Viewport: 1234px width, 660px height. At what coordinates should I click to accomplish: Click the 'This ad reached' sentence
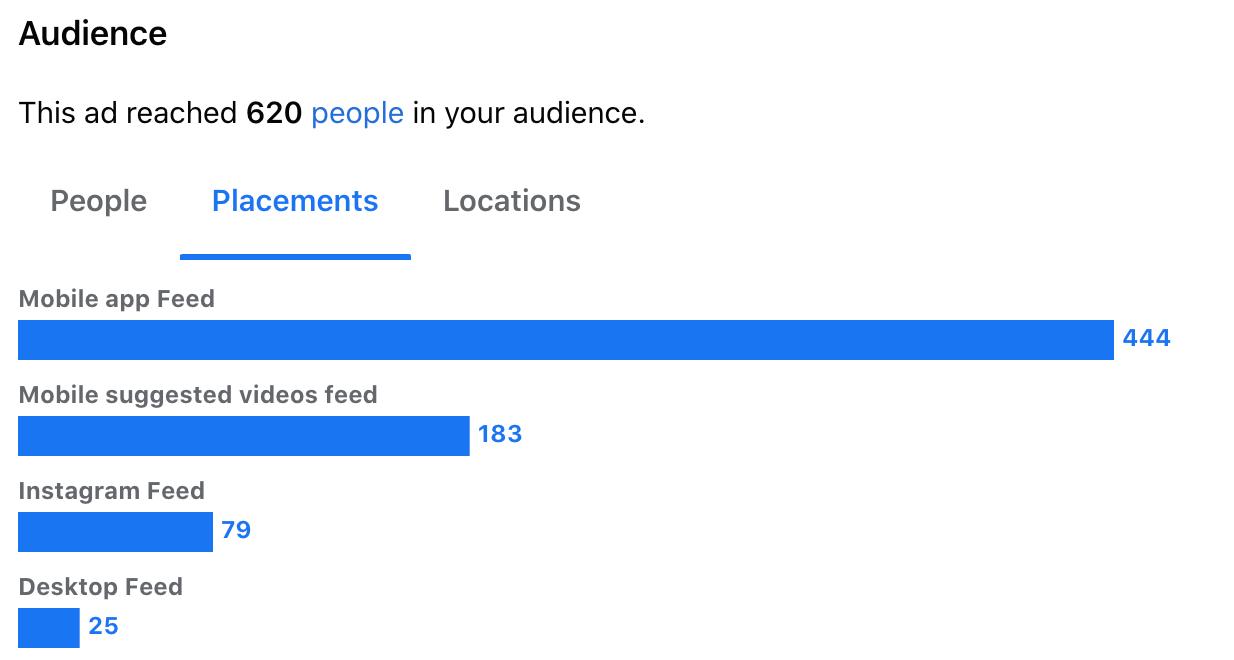pyautogui.click(x=332, y=113)
